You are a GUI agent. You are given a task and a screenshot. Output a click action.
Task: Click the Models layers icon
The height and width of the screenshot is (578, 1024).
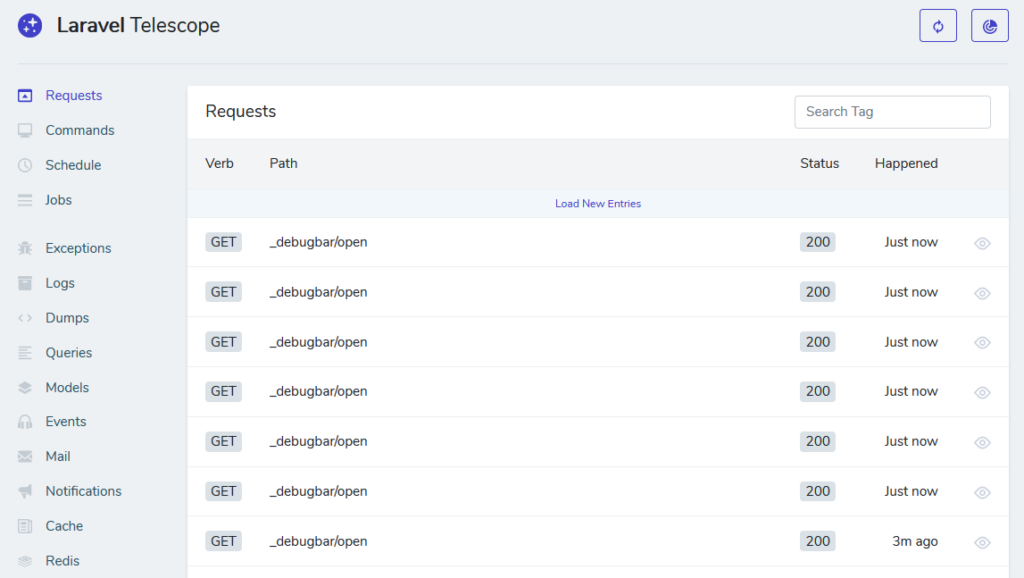25,387
